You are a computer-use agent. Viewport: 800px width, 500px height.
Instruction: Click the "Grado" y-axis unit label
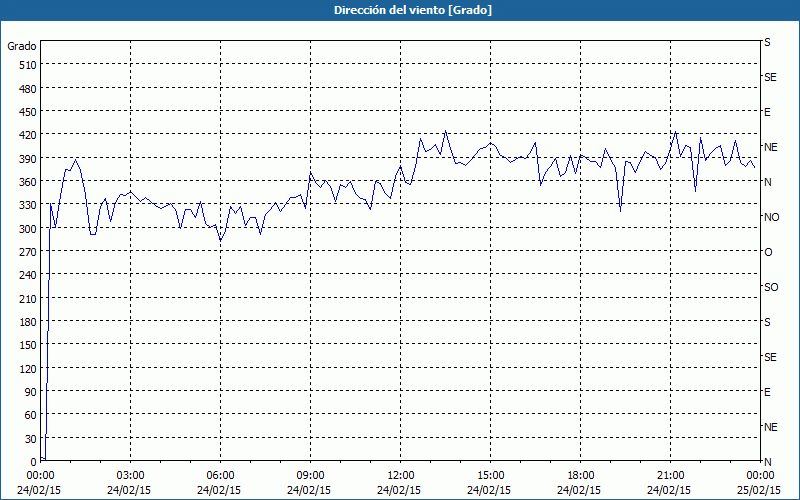pos(22,46)
